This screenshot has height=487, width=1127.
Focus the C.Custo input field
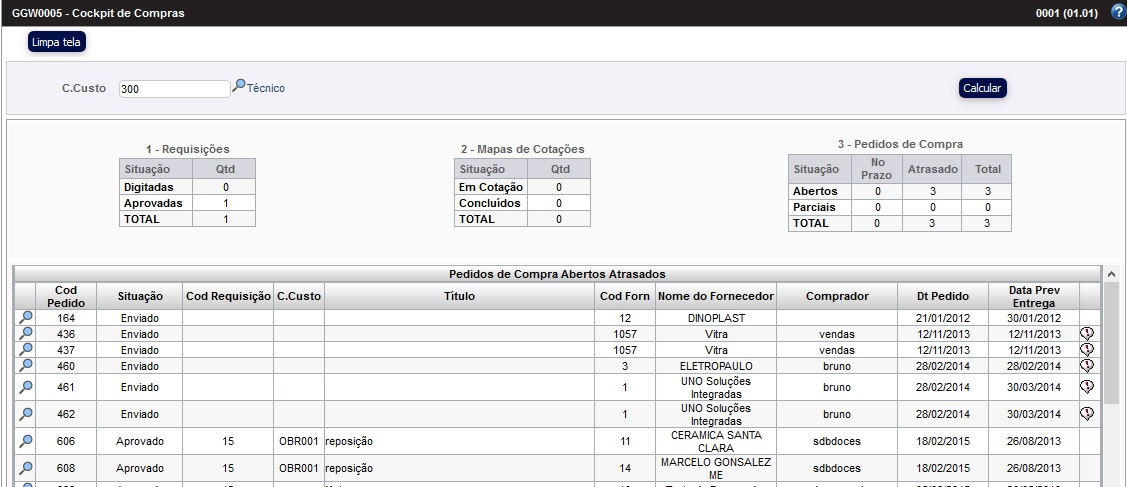(174, 89)
